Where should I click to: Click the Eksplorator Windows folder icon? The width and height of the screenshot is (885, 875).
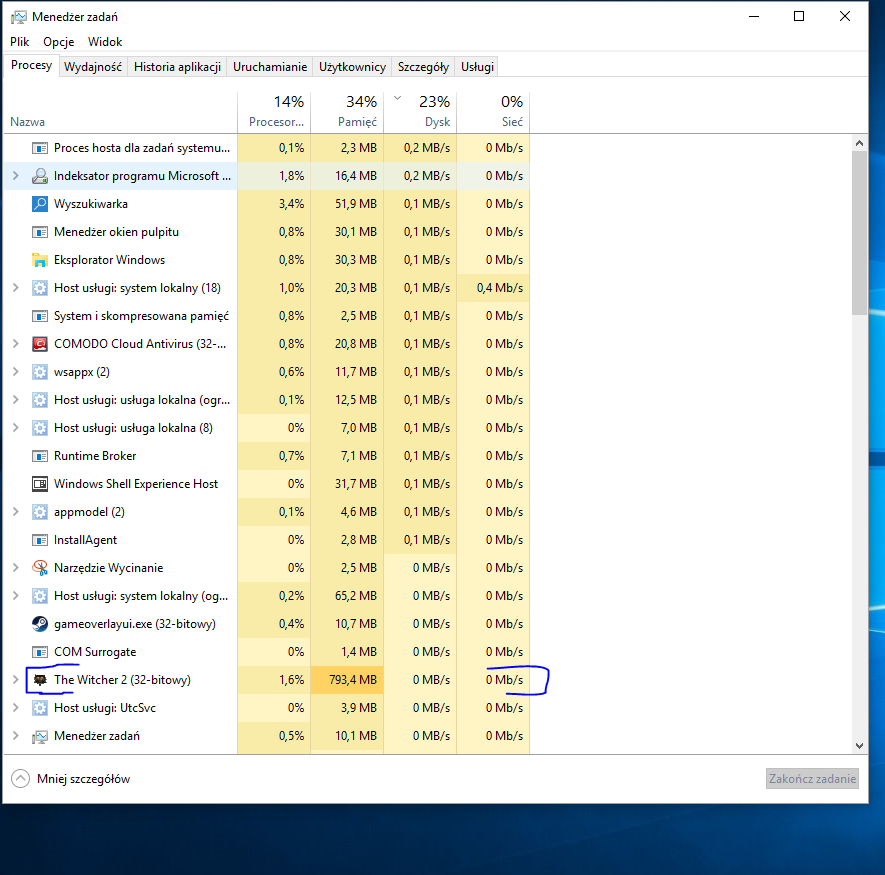click(x=40, y=260)
